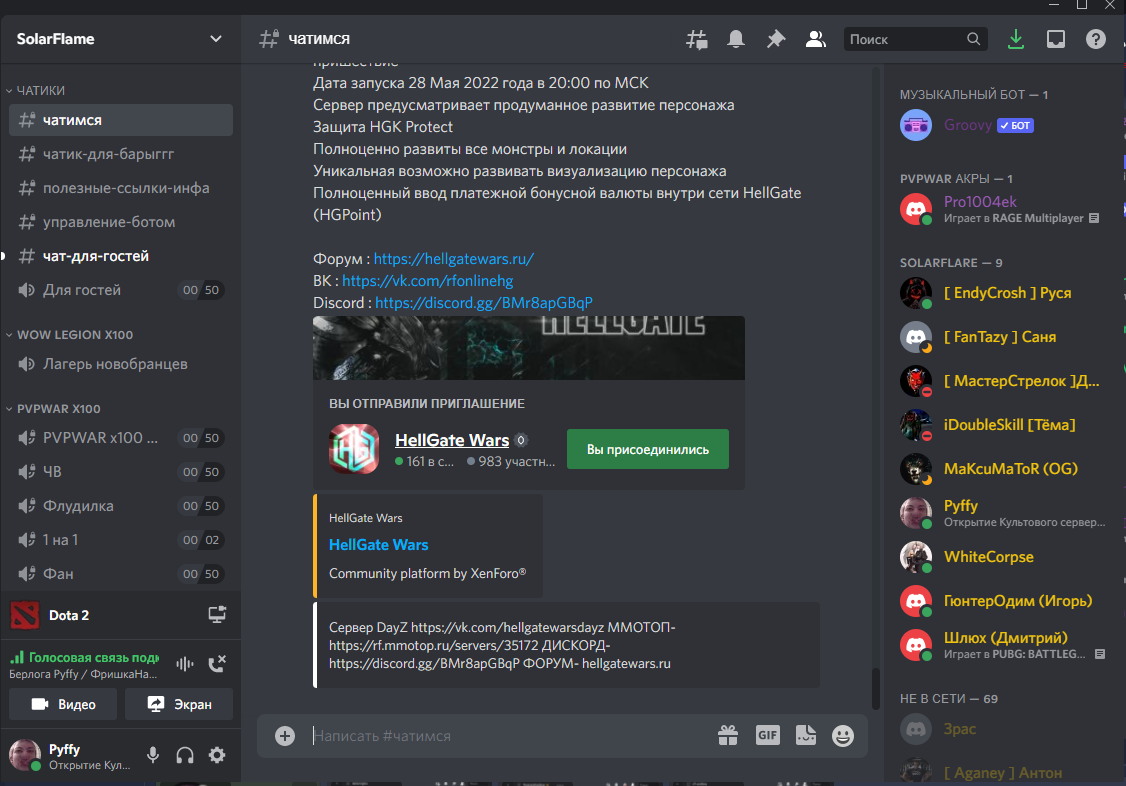Open the HellGate Wars invite title
The width and height of the screenshot is (1126, 786).
(x=452, y=440)
